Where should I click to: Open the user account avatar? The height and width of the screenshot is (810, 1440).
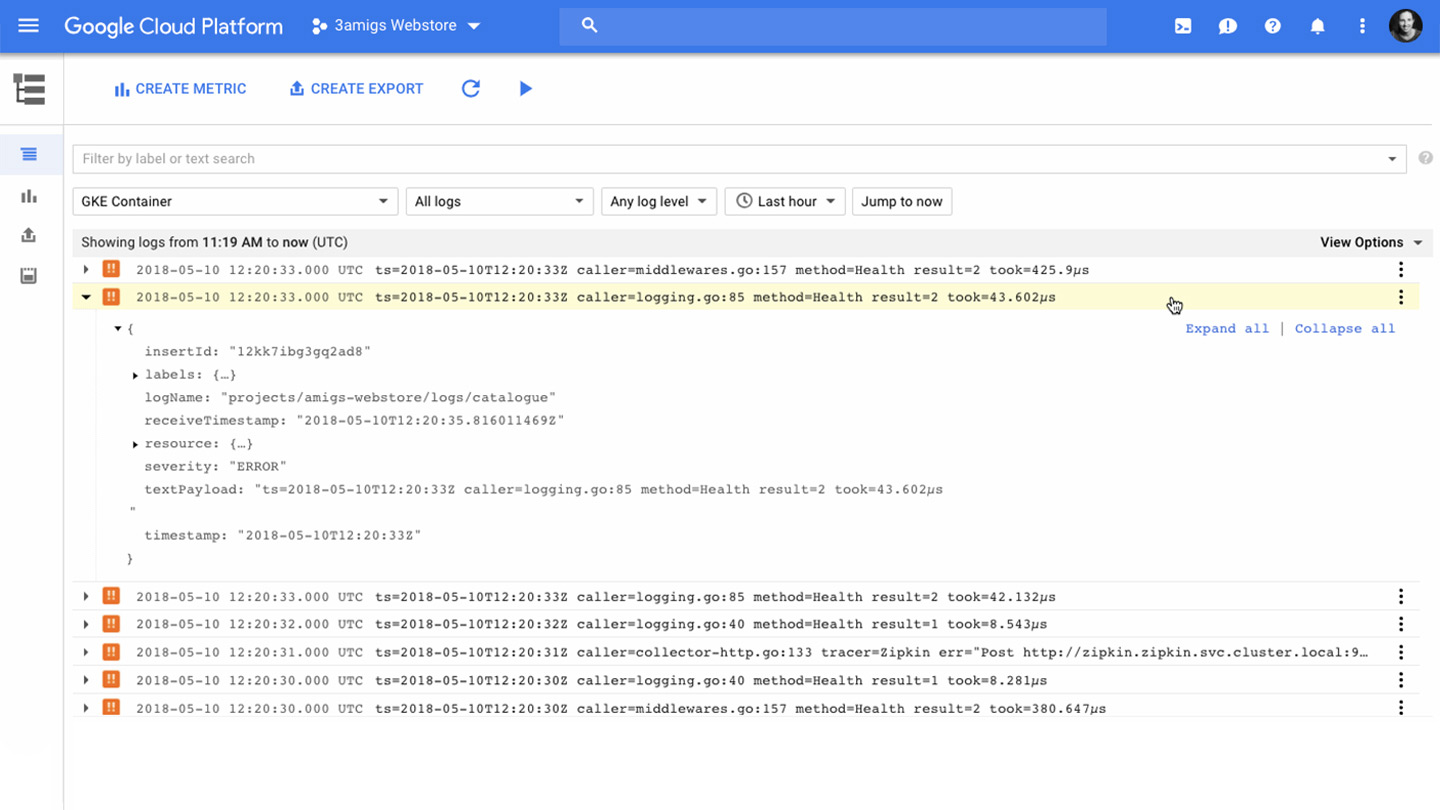[1406, 26]
